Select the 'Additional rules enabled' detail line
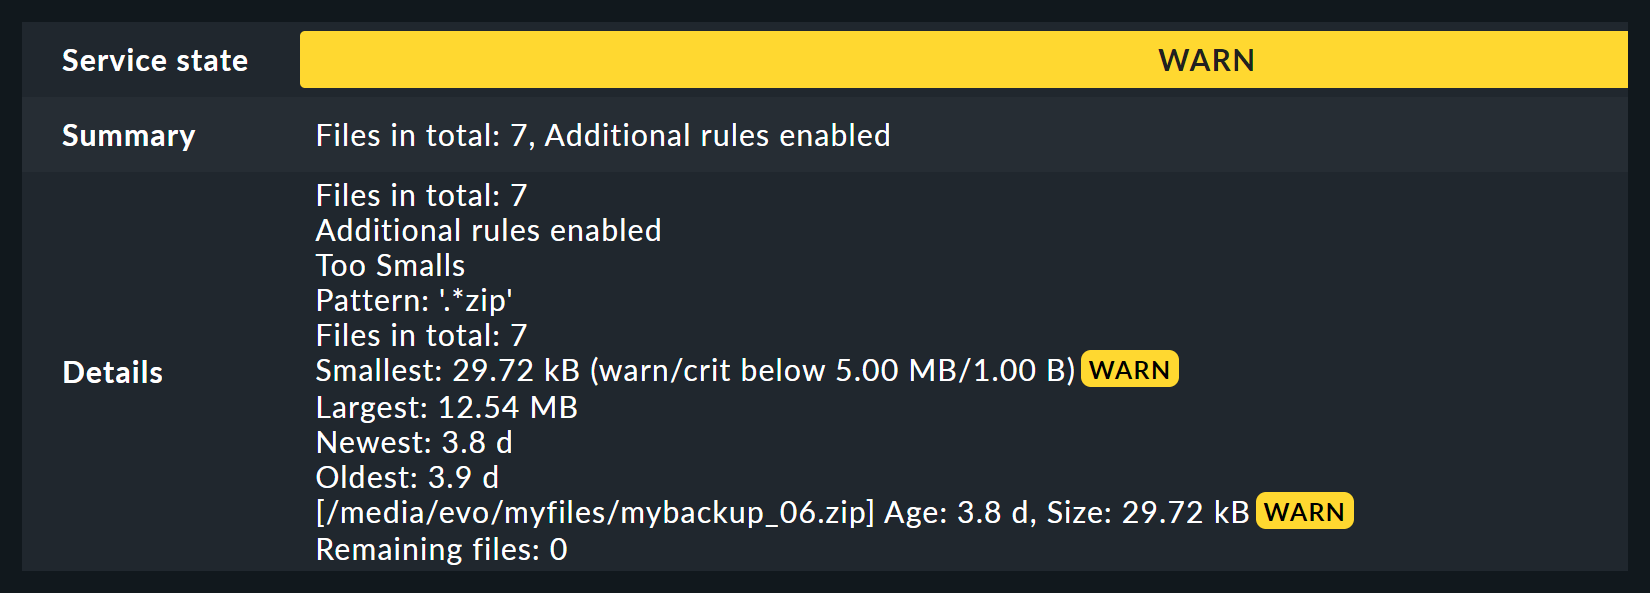1650x593 pixels. pyautogui.click(x=488, y=230)
